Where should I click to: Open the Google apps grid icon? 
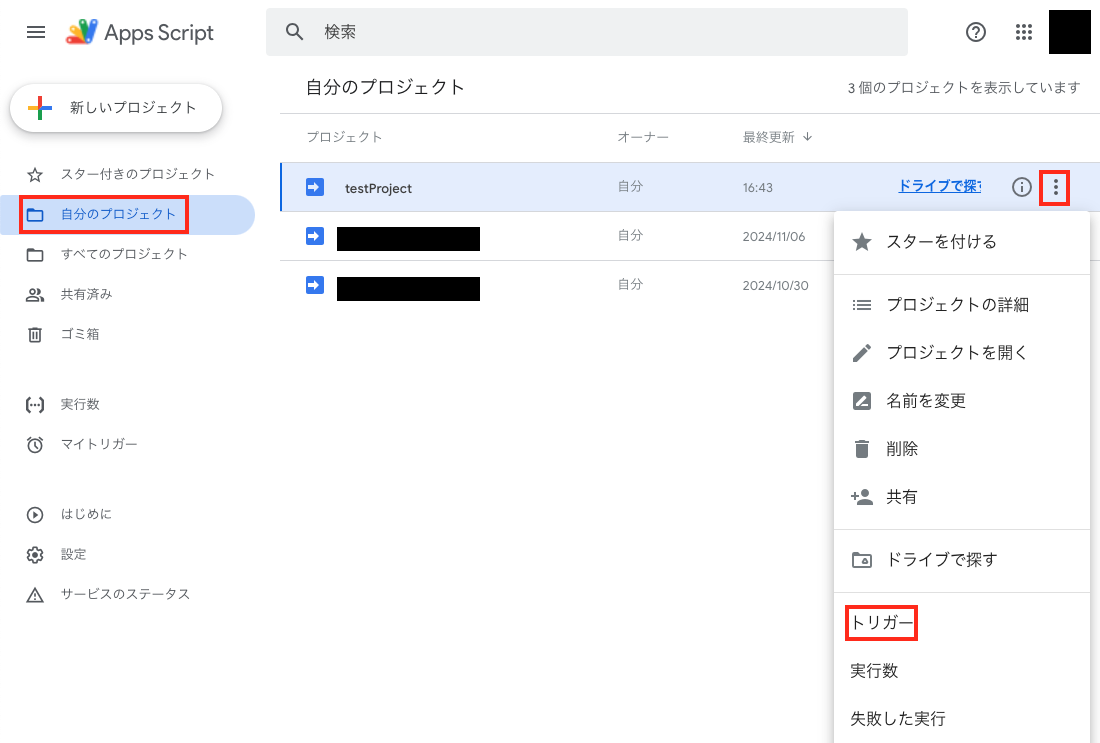click(1023, 32)
